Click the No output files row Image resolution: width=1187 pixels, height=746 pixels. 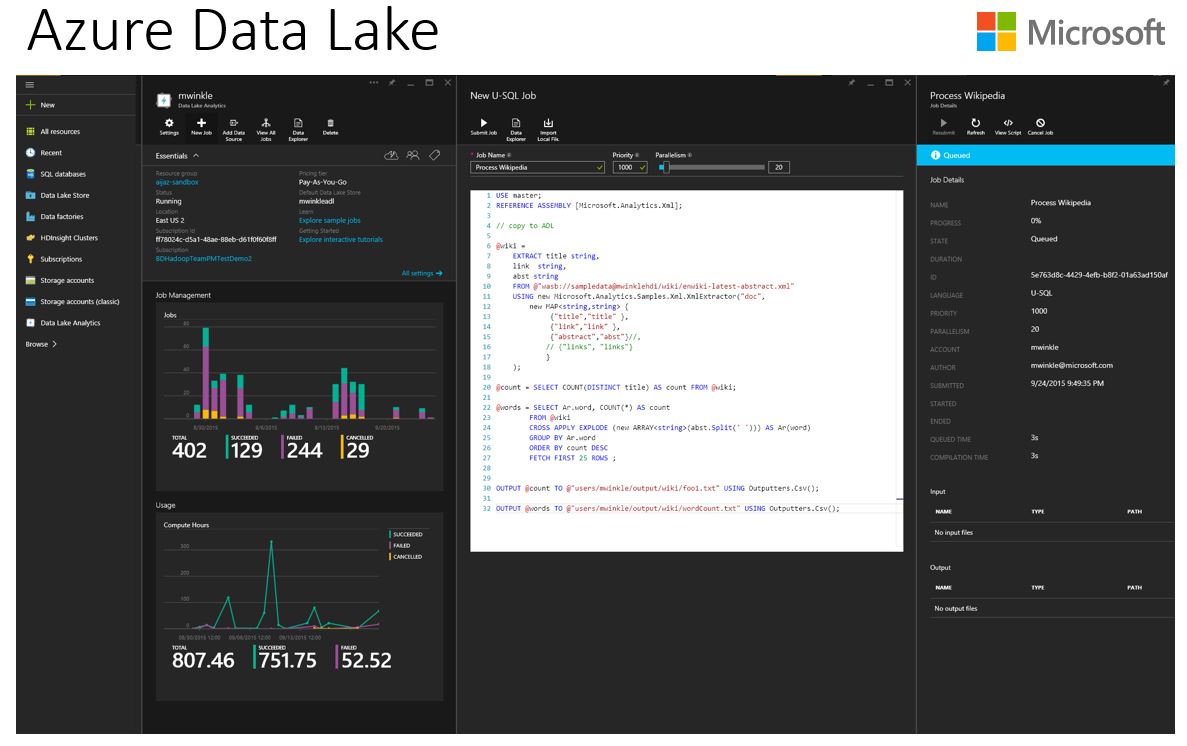[x=1051, y=608]
